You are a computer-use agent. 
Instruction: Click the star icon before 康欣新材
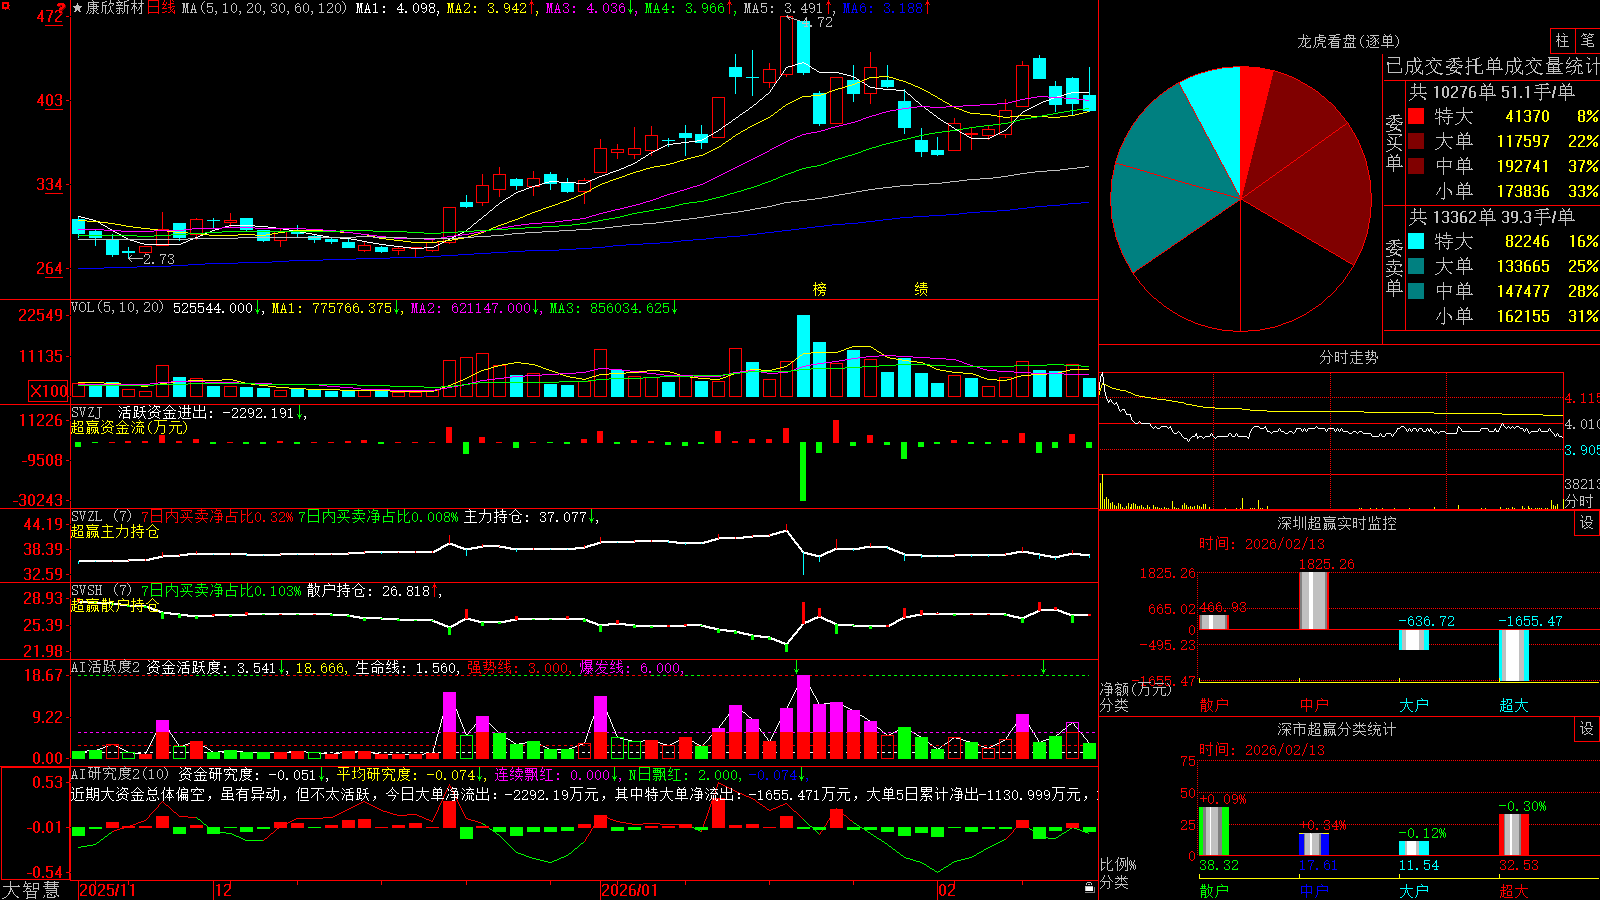78,8
